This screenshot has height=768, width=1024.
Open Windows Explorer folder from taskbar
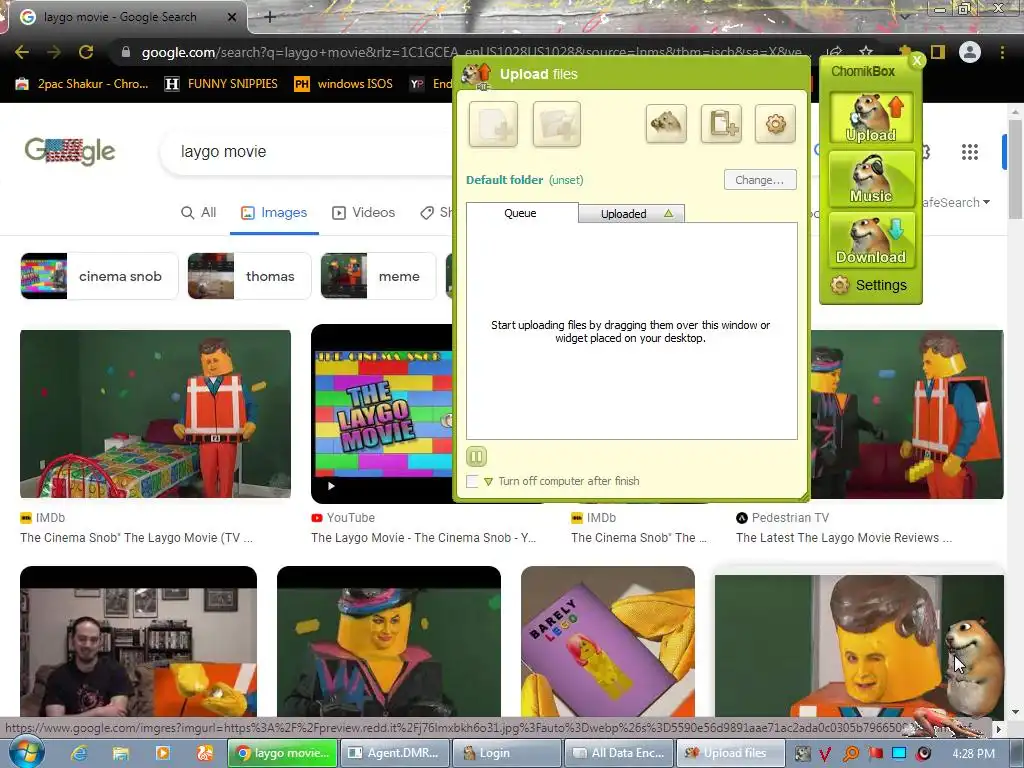(x=121, y=753)
